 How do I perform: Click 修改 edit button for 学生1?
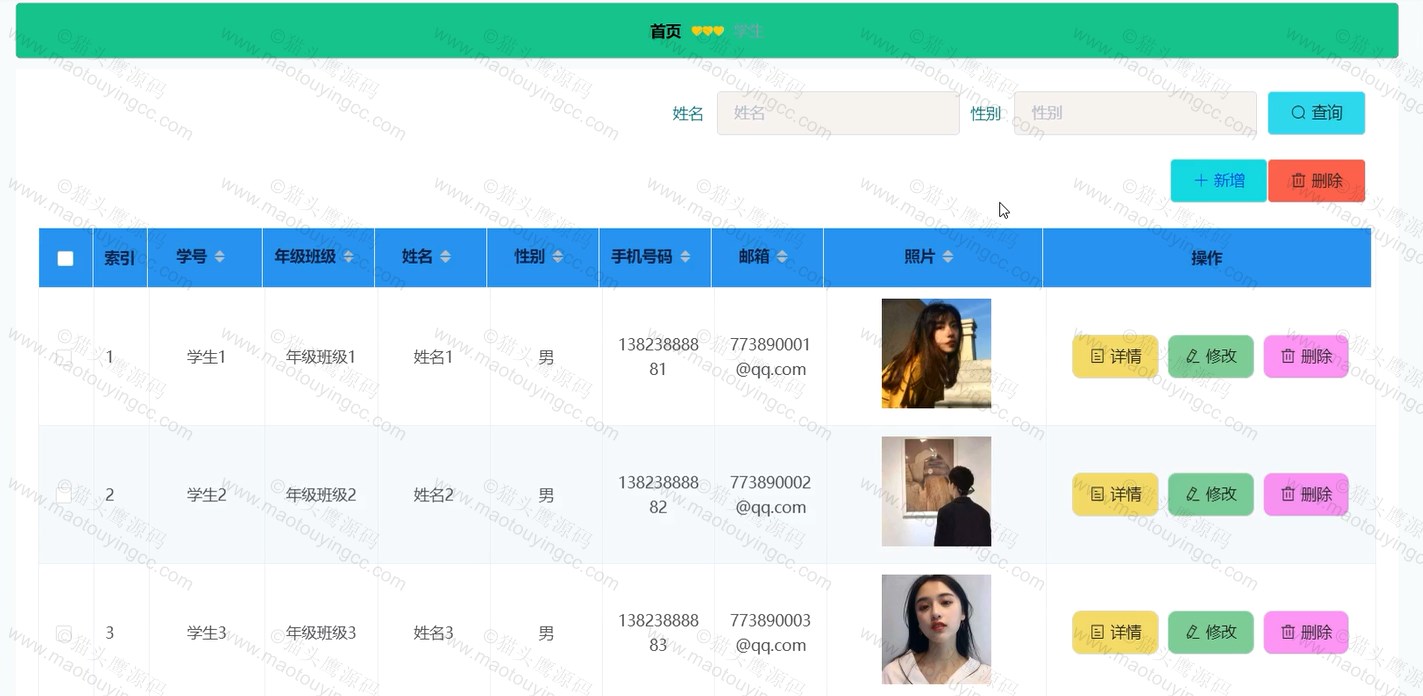point(1211,356)
